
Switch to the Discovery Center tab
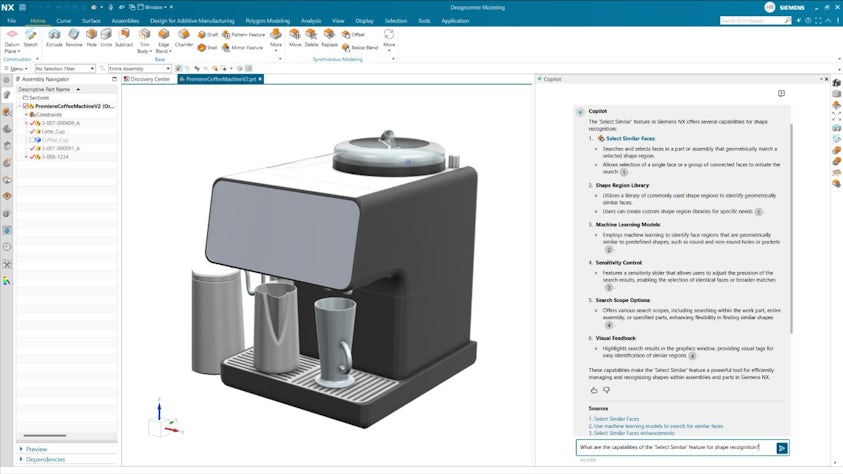(x=147, y=79)
